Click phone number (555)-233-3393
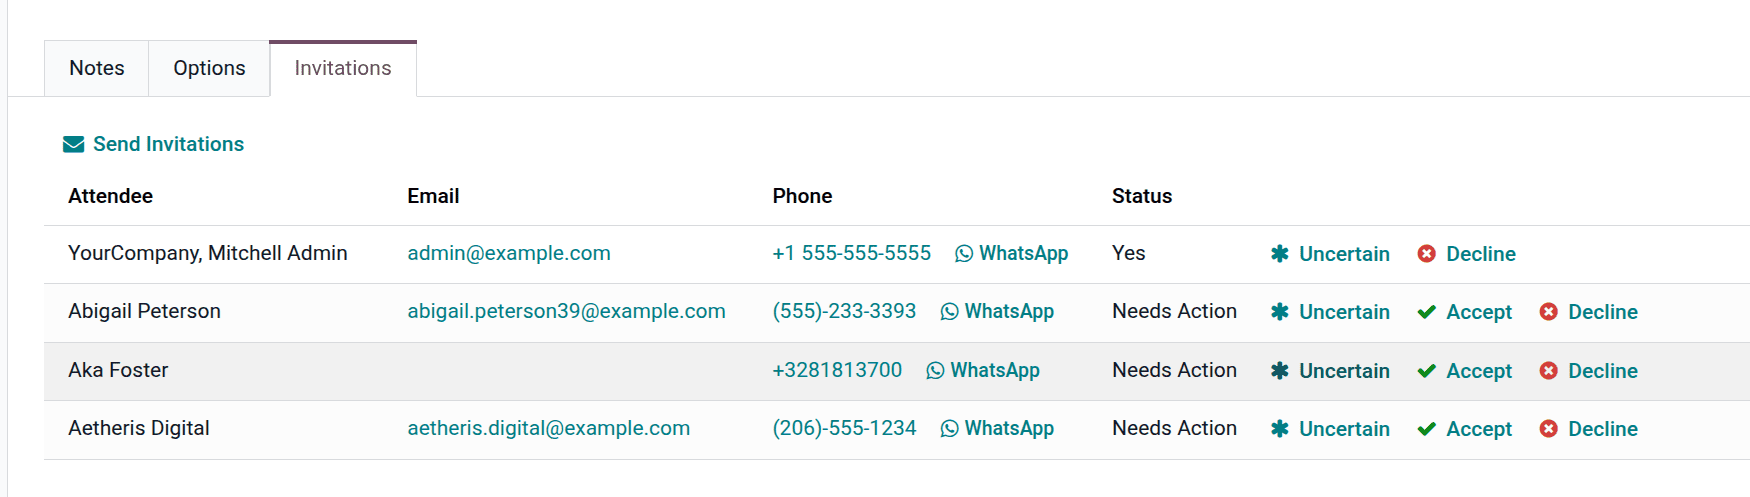This screenshot has height=497, width=1750. 844,312
